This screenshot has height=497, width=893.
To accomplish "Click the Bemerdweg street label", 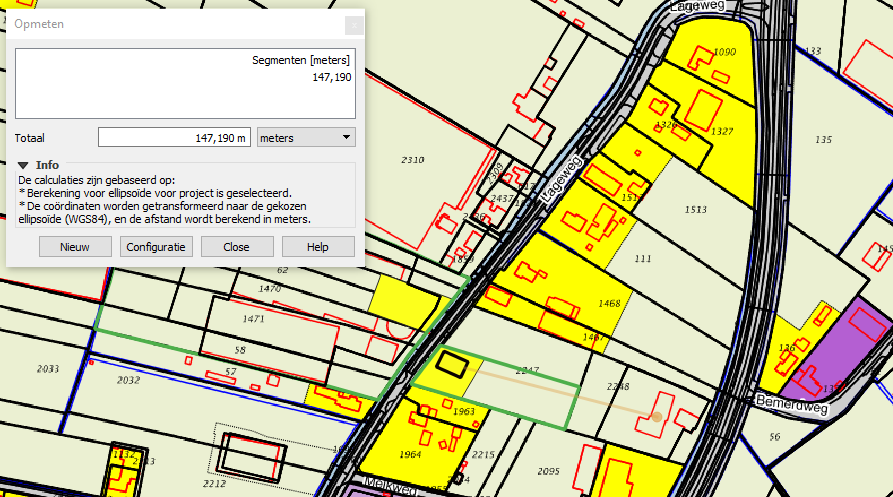I will coord(792,404).
